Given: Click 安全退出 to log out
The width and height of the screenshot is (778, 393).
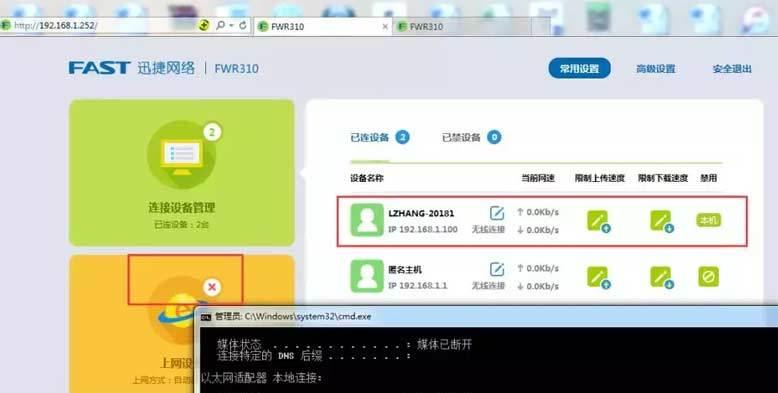Looking at the screenshot, I should pos(732,69).
